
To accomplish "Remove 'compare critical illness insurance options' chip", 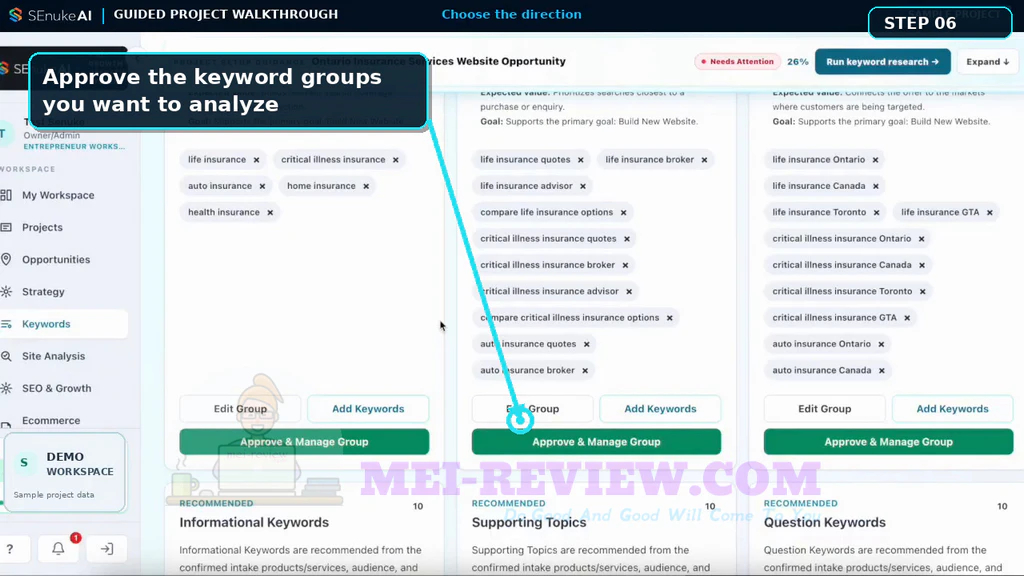I will point(670,318).
